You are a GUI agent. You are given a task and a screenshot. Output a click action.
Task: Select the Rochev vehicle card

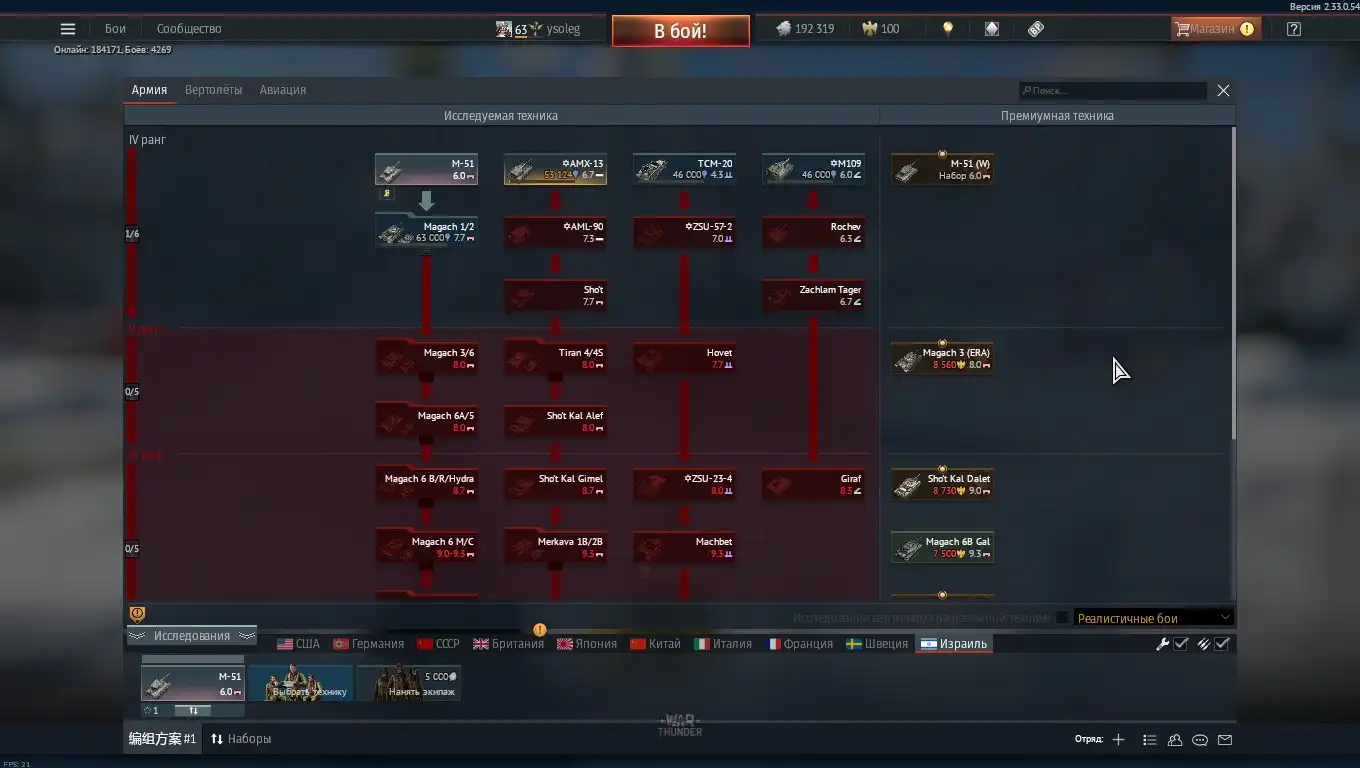point(814,232)
